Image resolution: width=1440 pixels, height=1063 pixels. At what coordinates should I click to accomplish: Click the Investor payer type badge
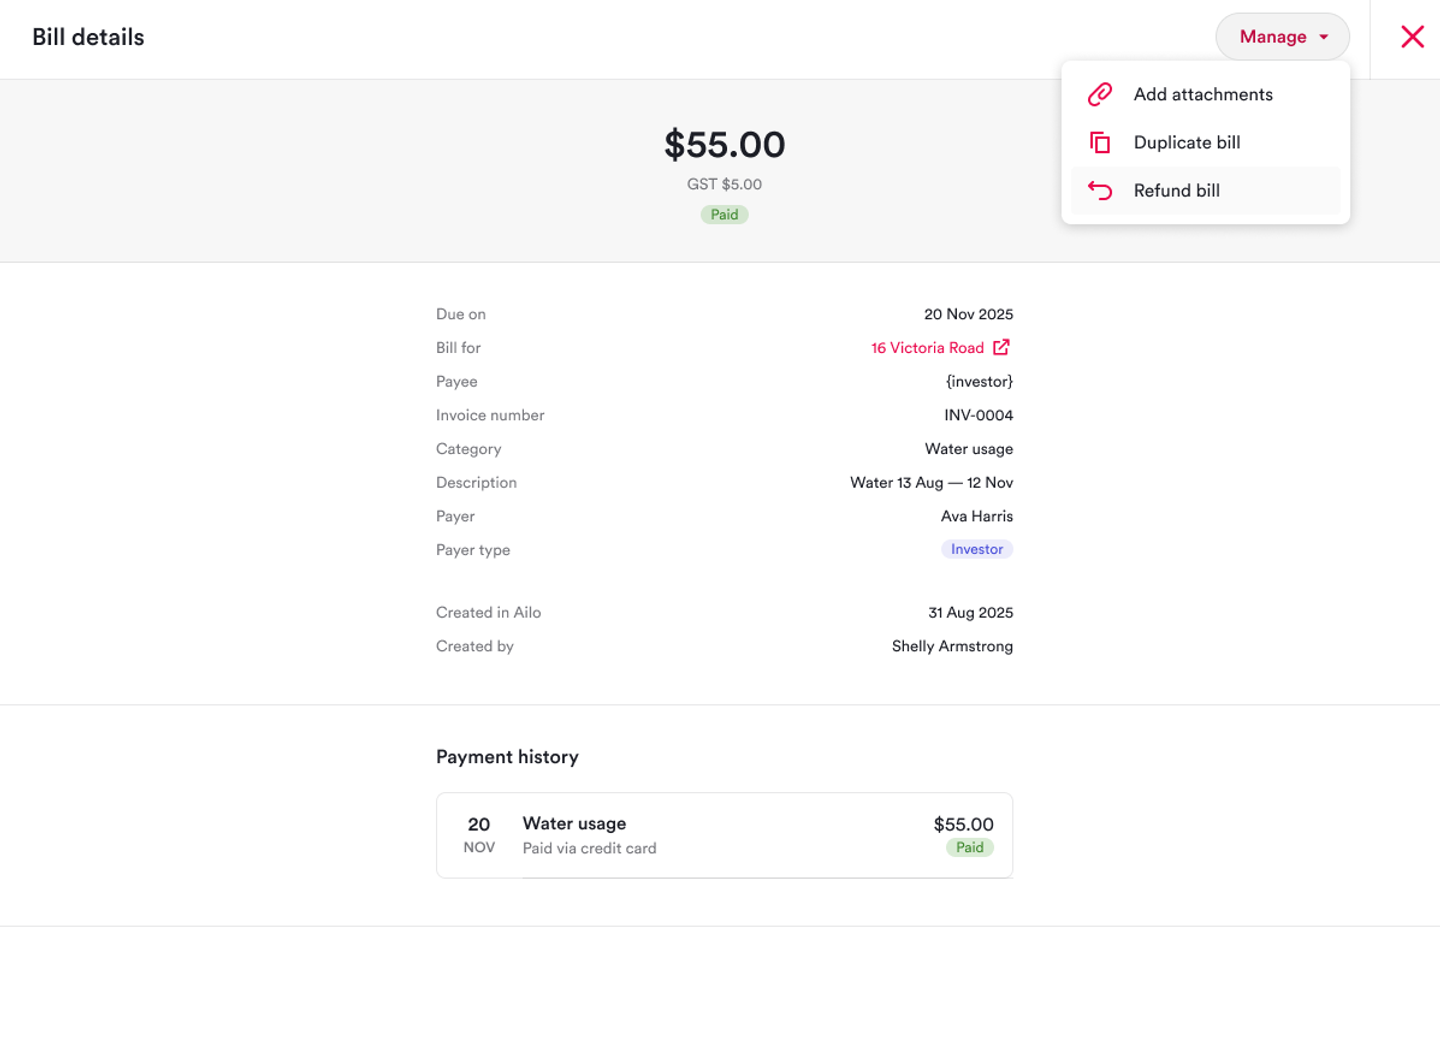pos(976,549)
